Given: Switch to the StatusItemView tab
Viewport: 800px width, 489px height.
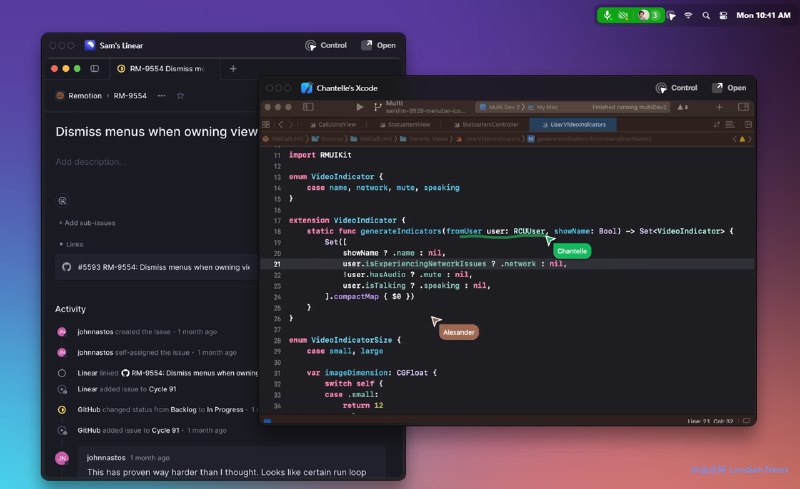Looking at the screenshot, I should (405, 125).
